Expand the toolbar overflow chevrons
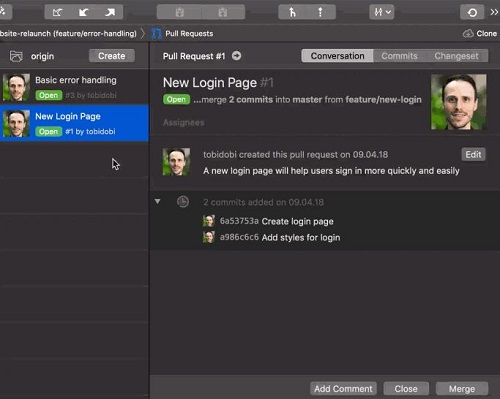Viewport: 500px width, 399px height. 494,12
